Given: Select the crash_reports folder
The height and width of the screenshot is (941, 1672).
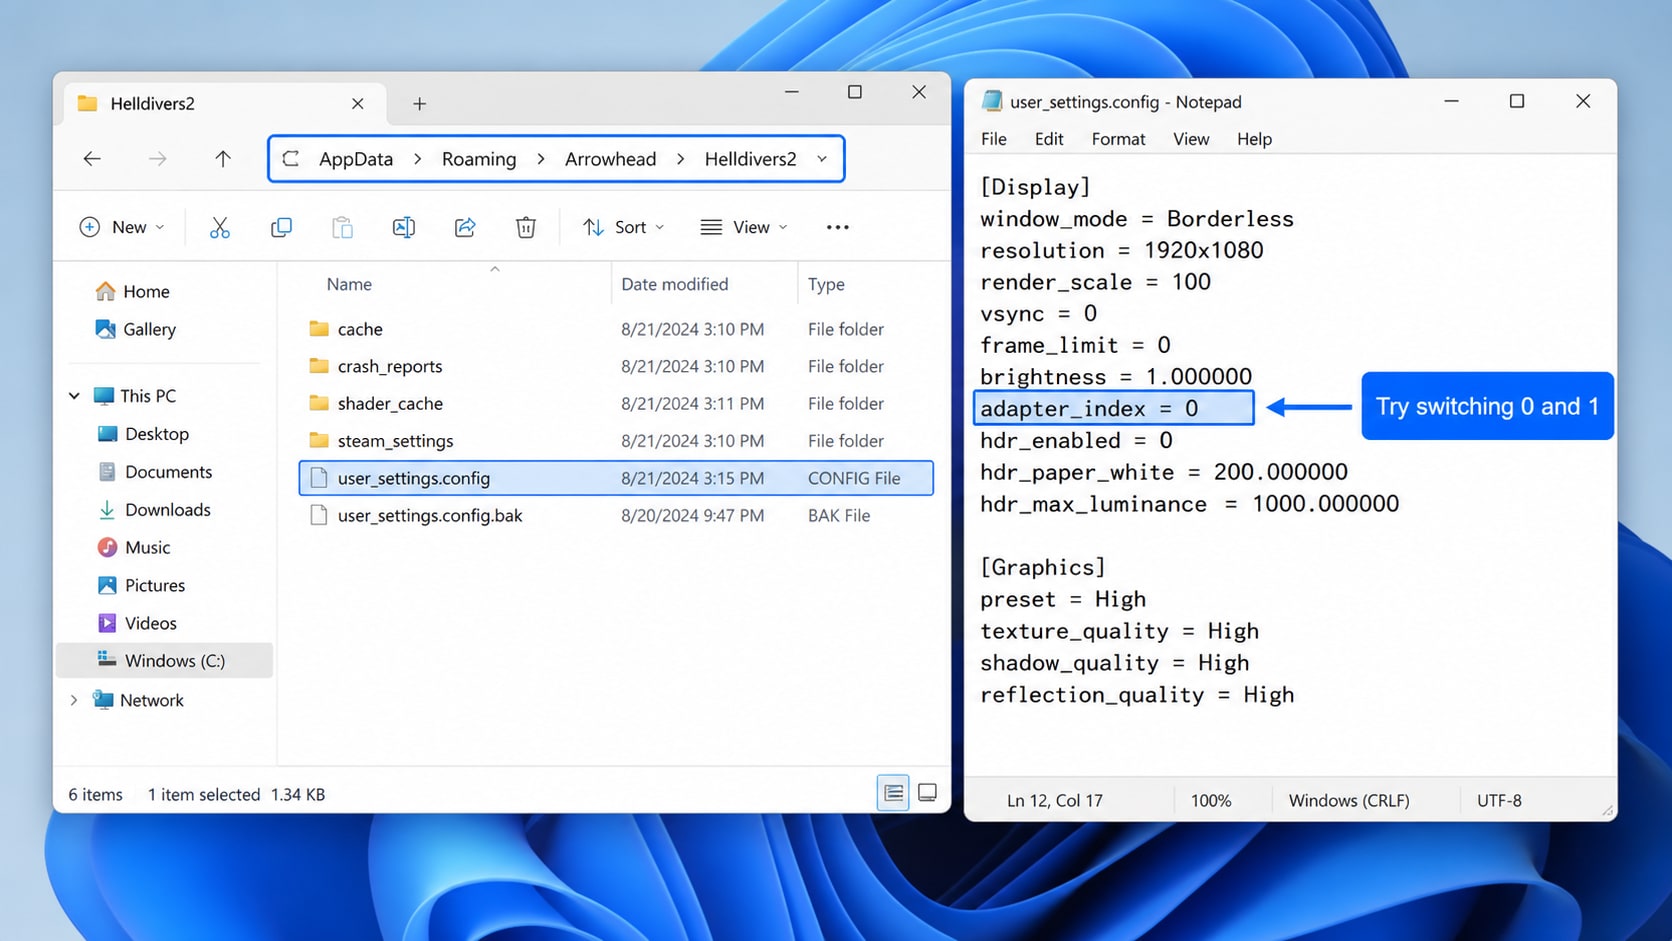Looking at the screenshot, I should coord(616,366).
